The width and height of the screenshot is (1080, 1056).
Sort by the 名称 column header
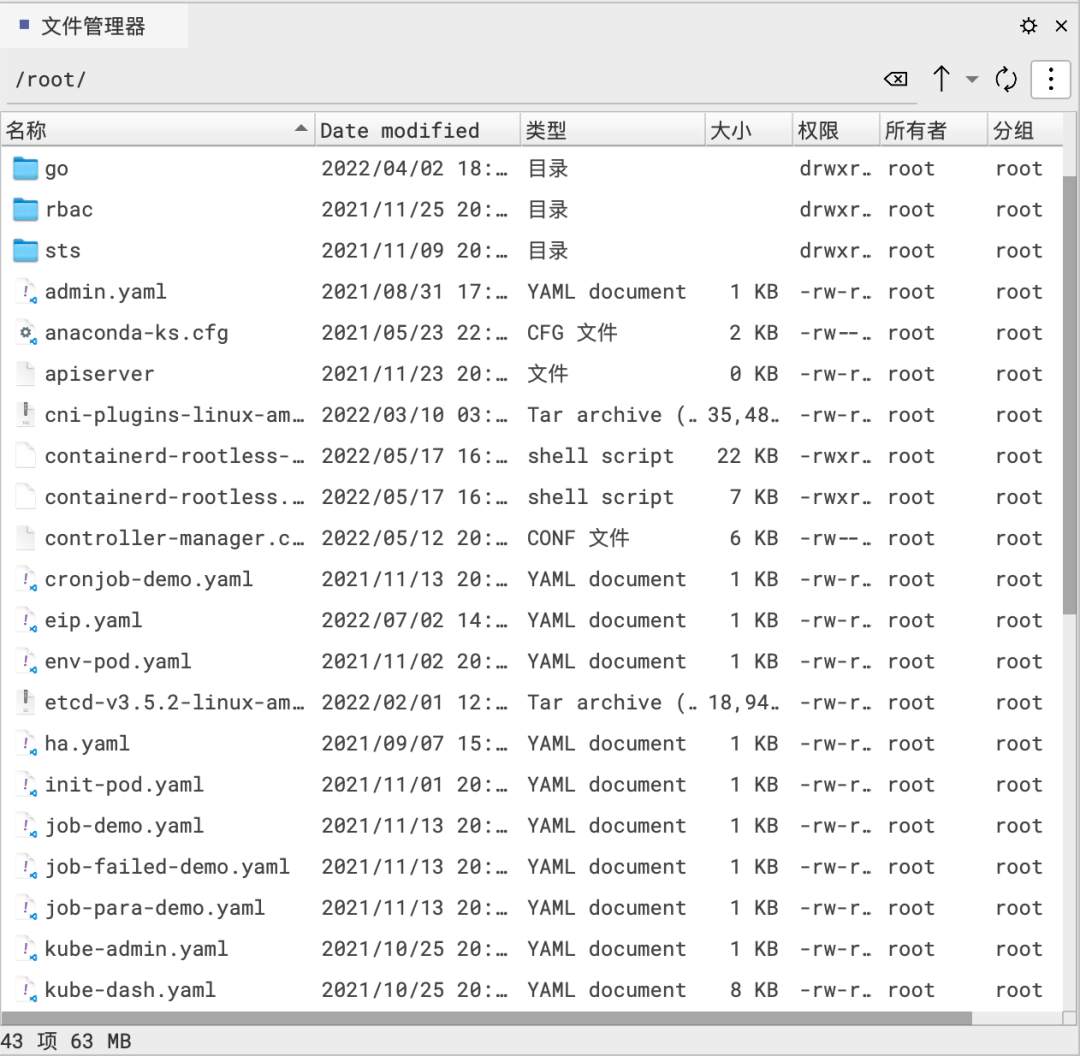(x=157, y=130)
